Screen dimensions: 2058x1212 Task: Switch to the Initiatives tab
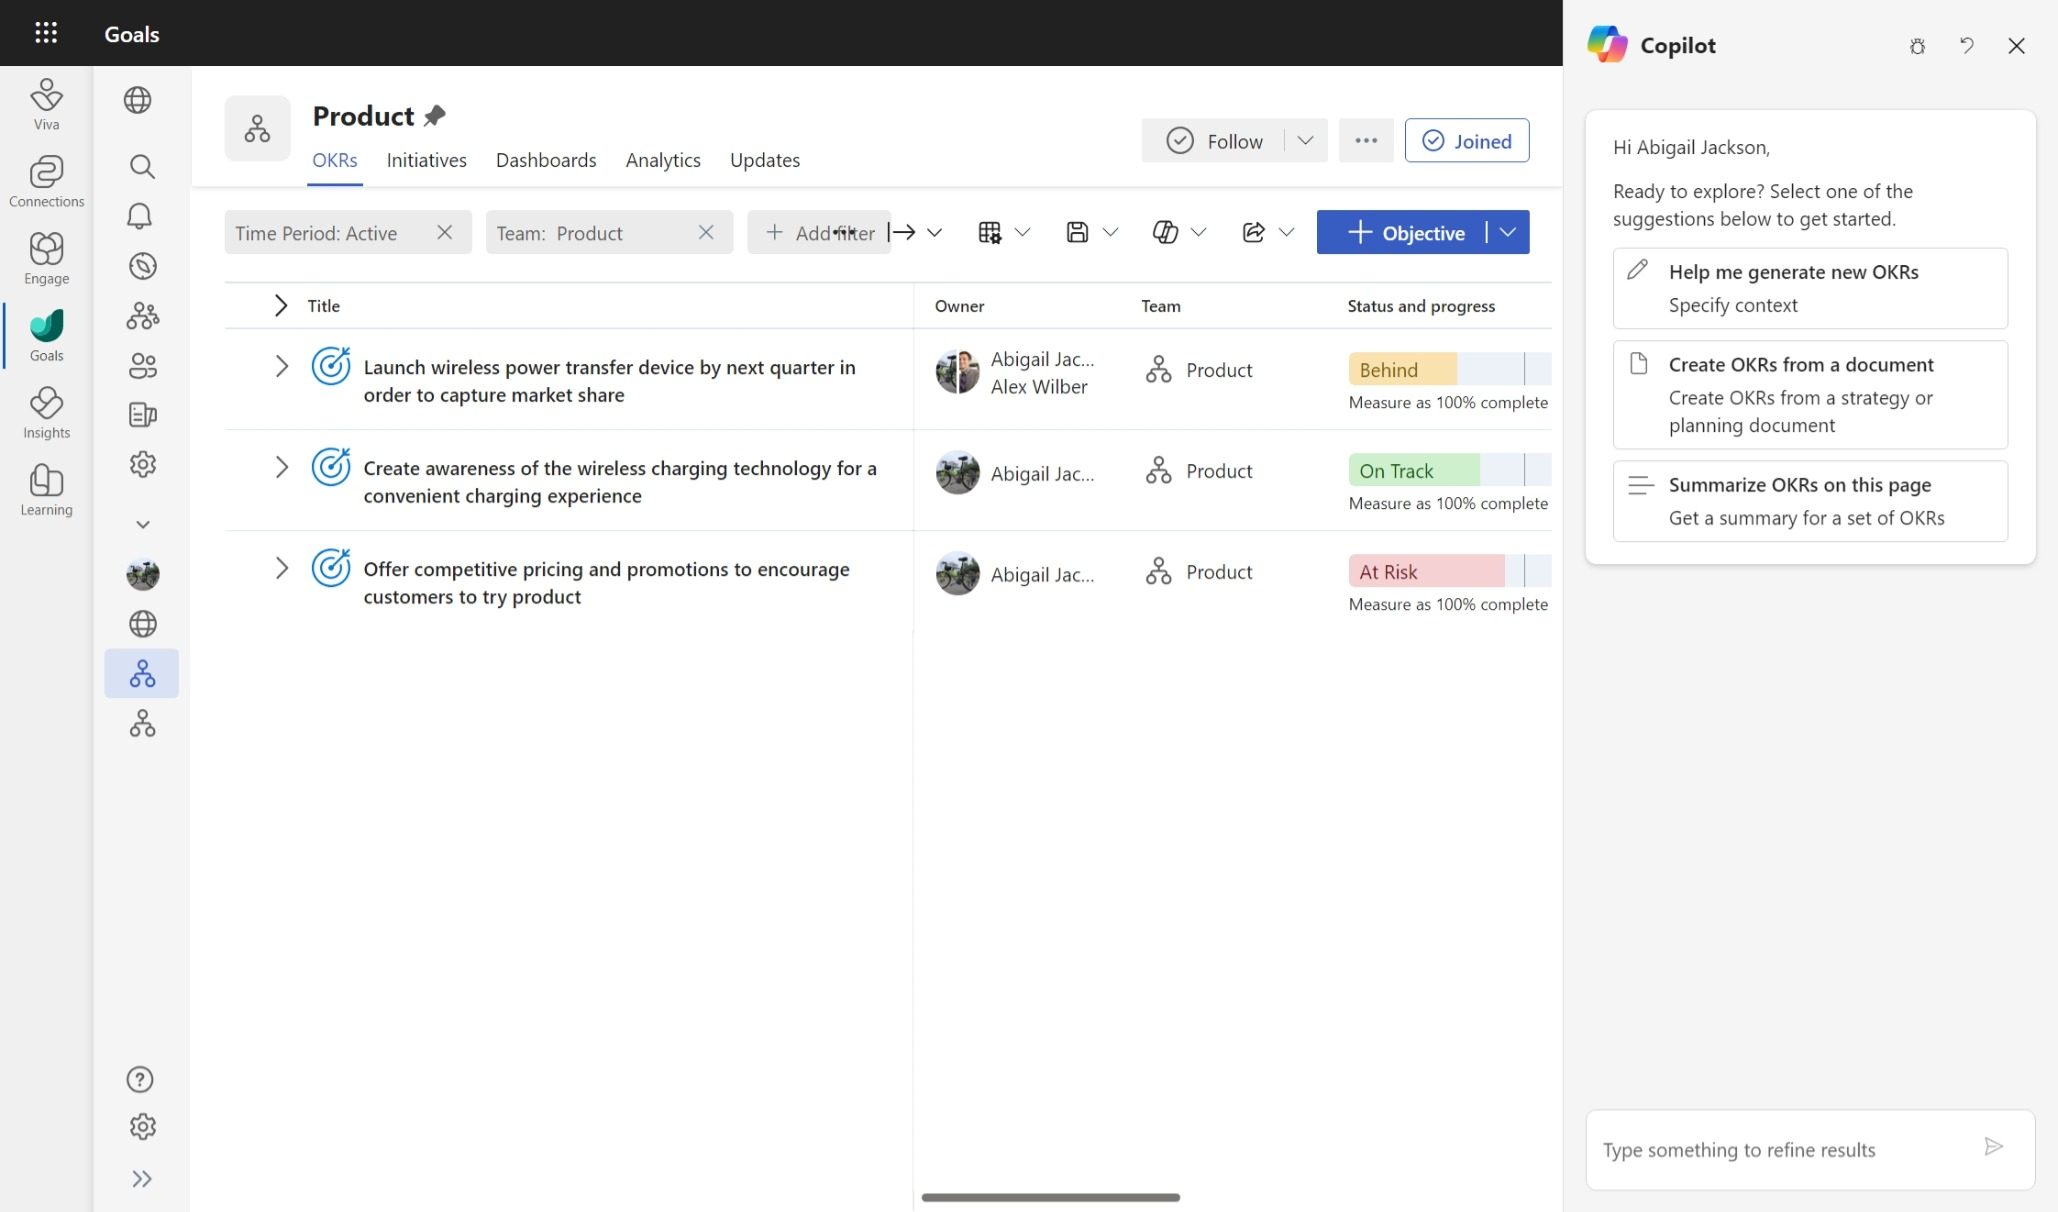click(x=425, y=160)
